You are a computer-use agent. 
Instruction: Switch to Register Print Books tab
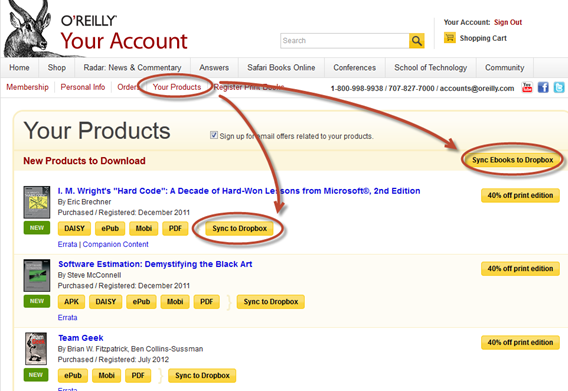click(249, 87)
